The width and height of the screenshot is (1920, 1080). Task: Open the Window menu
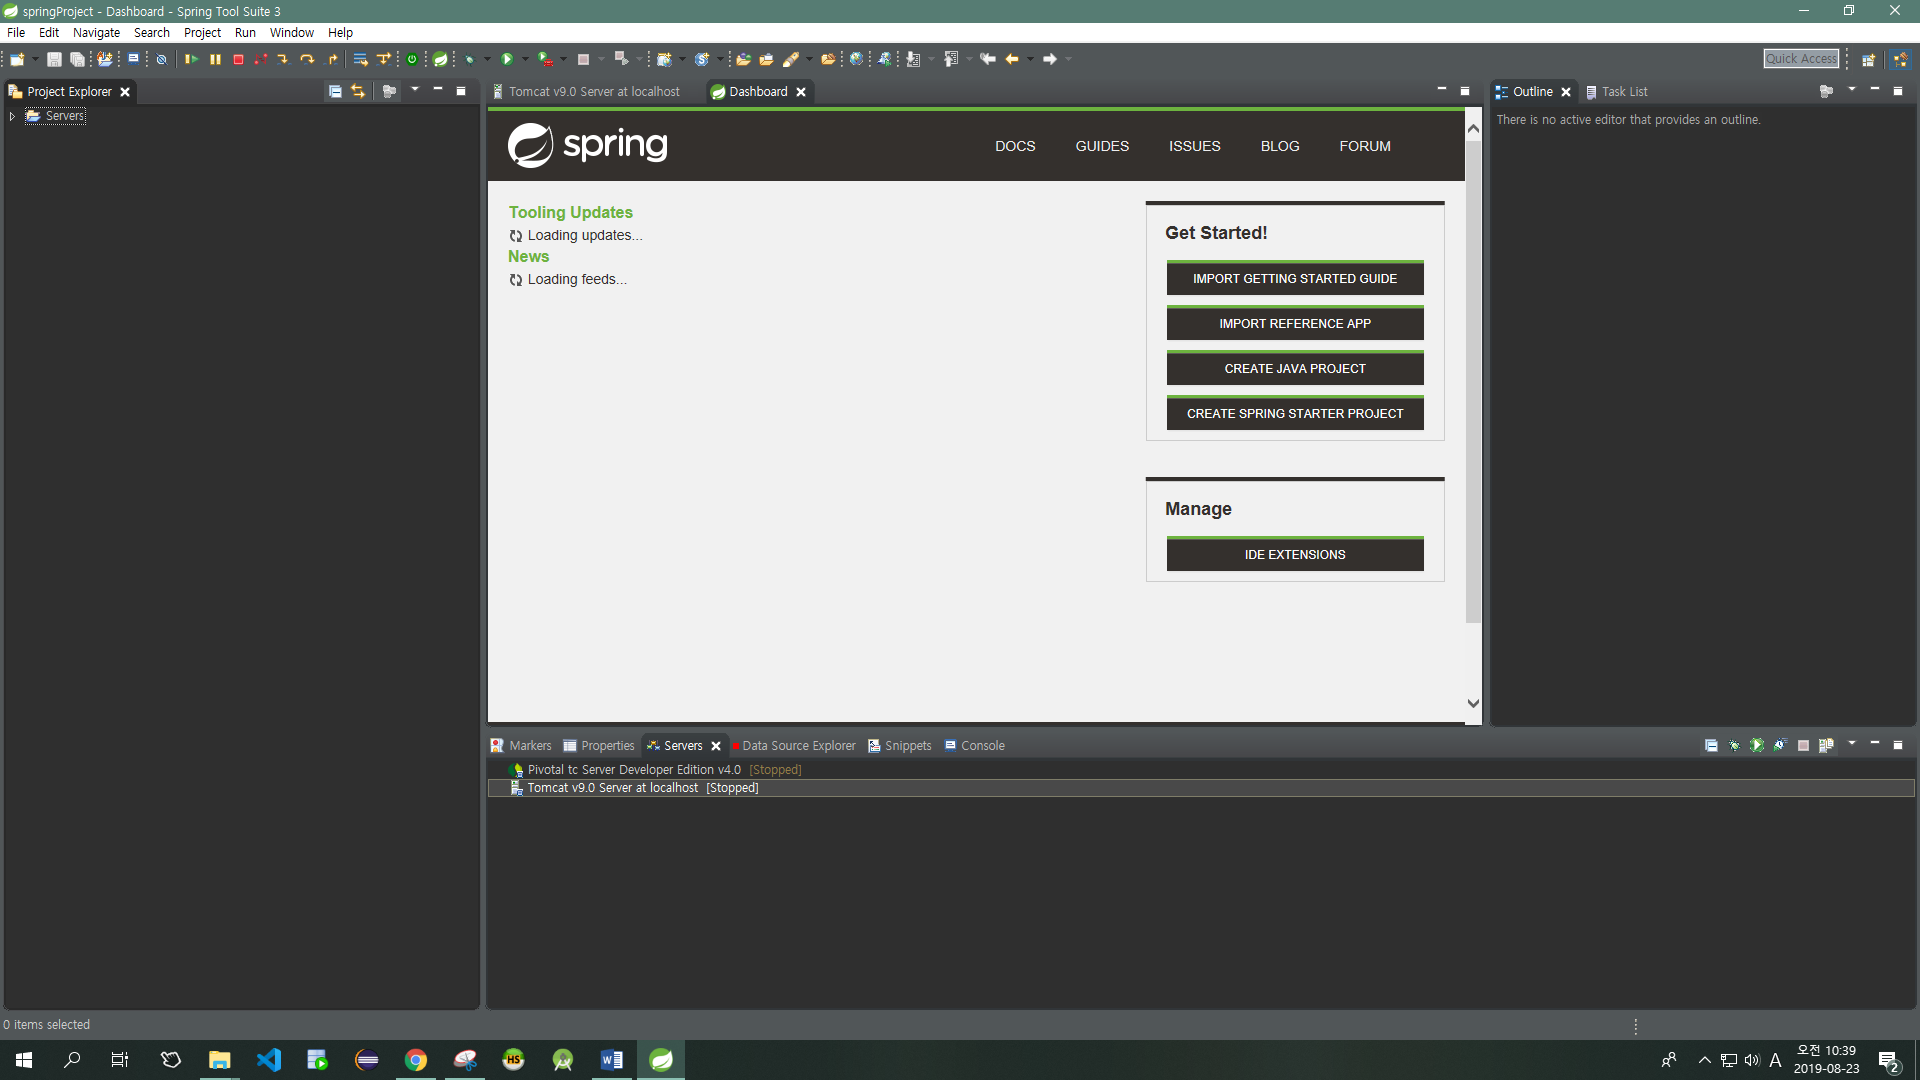pyautogui.click(x=291, y=32)
